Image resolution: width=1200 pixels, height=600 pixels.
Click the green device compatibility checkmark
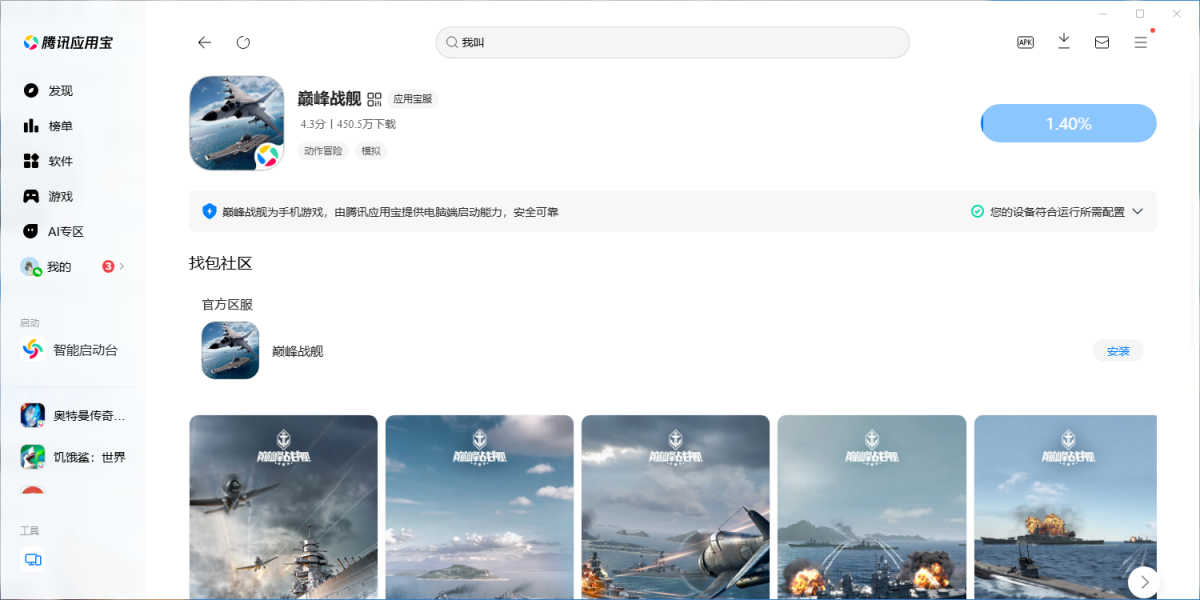977,211
